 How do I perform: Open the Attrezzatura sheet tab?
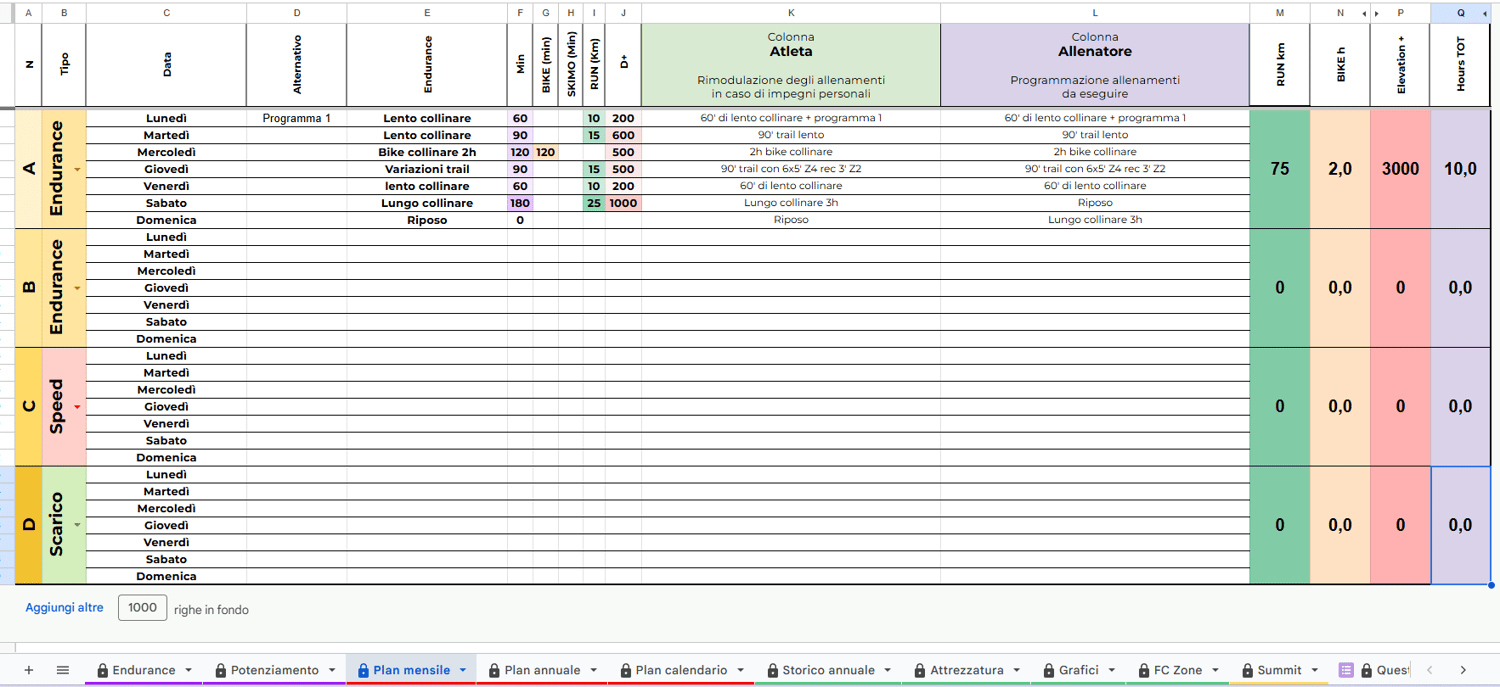[x=966, y=670]
